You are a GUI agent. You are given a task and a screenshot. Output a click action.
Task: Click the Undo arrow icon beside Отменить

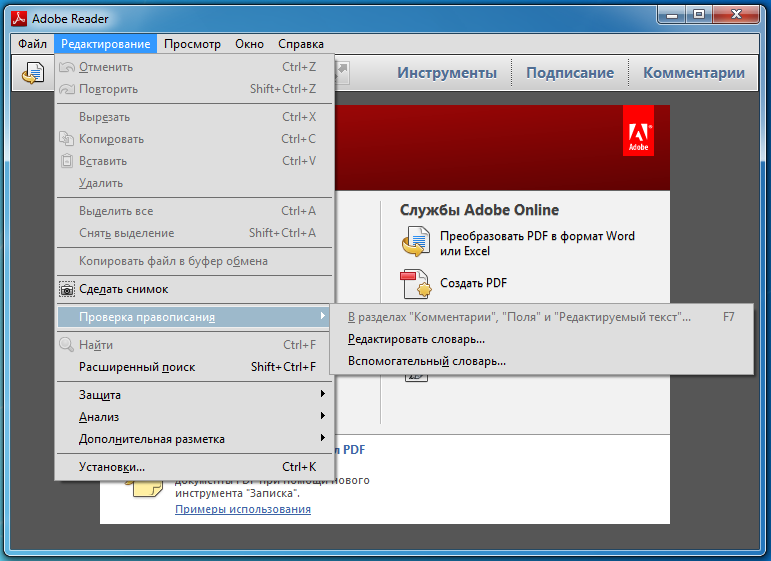tap(67, 67)
